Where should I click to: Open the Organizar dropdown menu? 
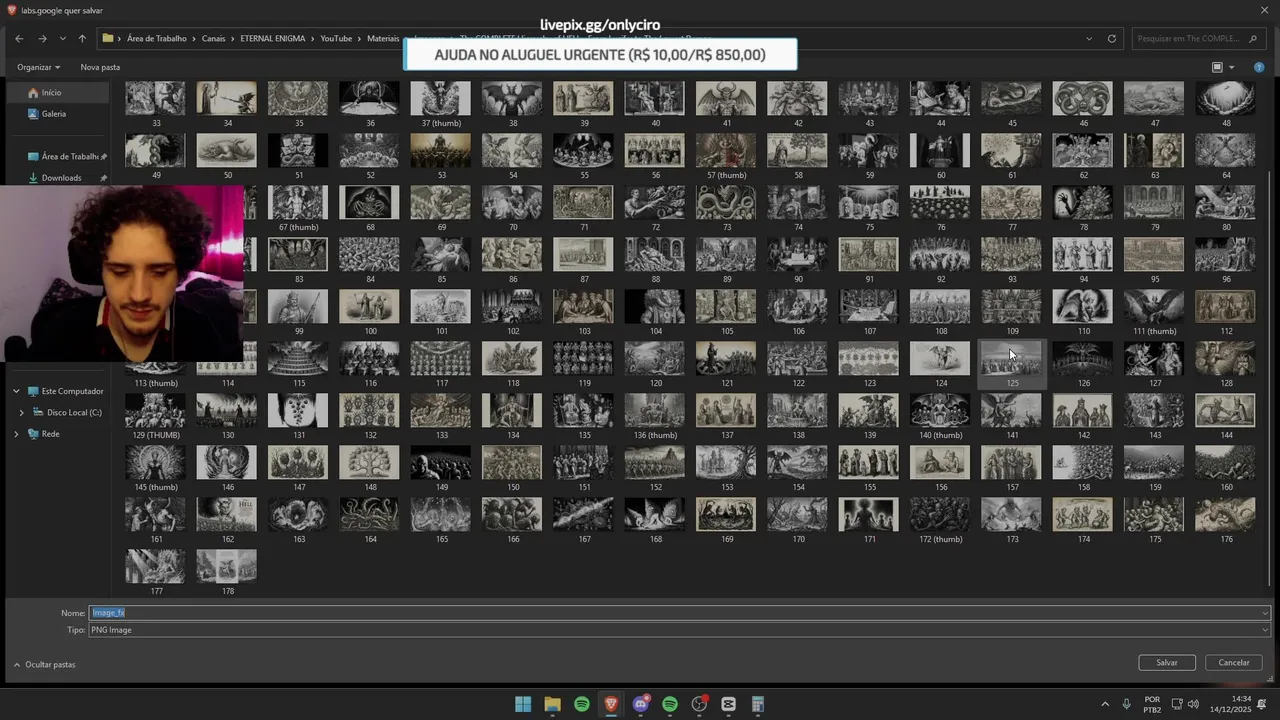point(38,67)
